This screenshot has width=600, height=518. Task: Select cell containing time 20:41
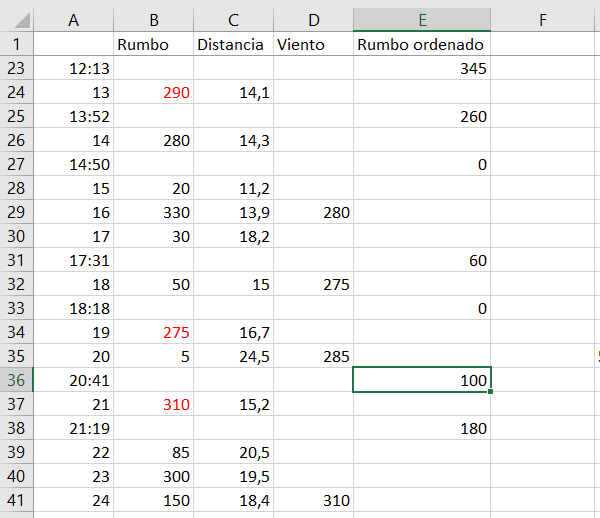[73, 380]
